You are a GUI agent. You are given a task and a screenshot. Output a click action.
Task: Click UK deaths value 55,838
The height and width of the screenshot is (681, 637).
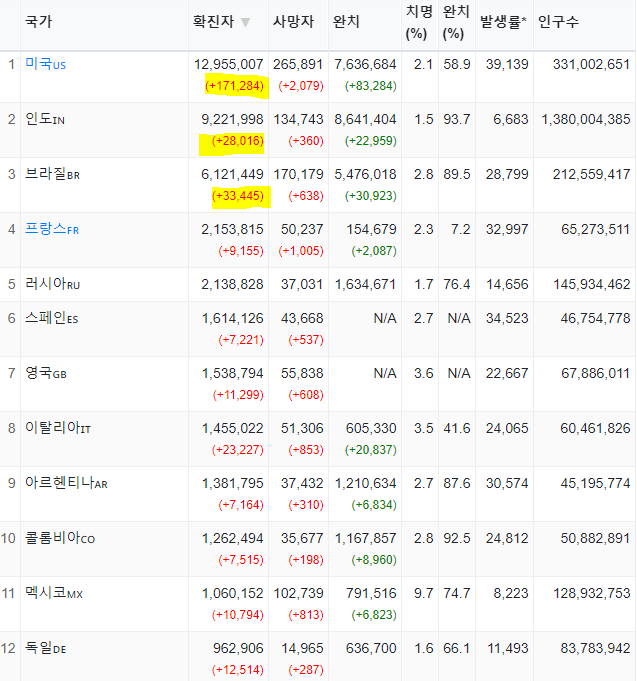[x=302, y=374]
